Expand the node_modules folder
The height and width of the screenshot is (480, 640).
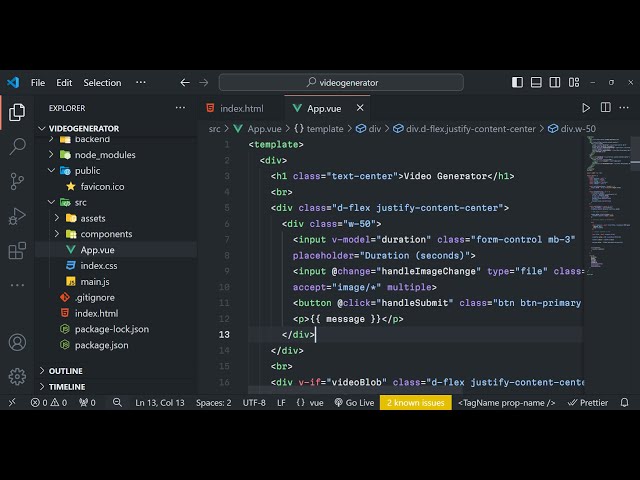click(x=104, y=155)
